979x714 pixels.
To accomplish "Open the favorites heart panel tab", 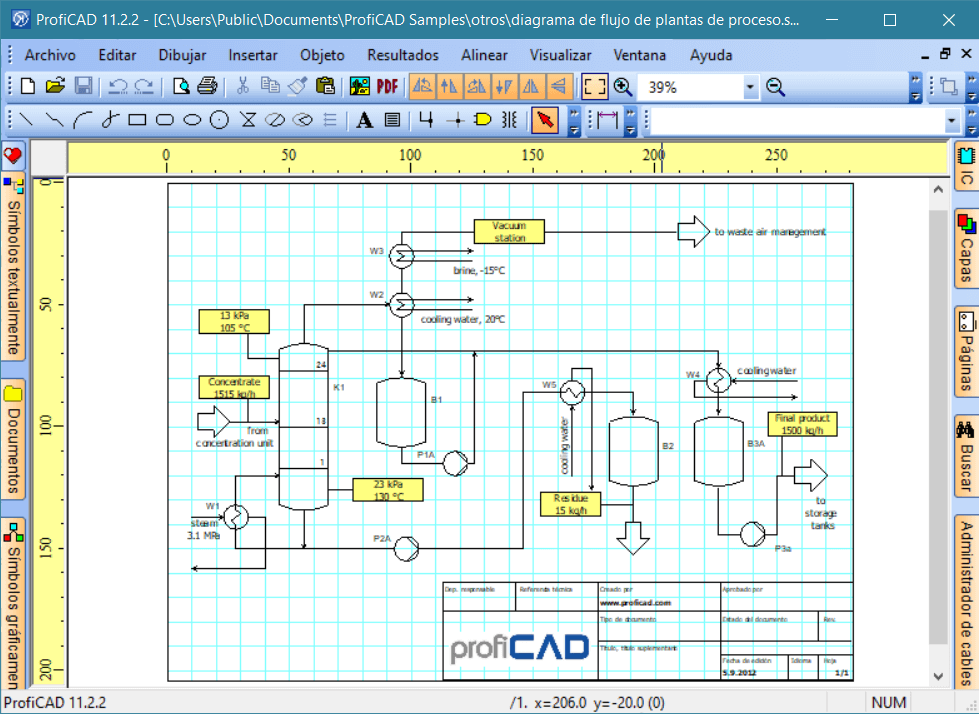I will (13, 155).
